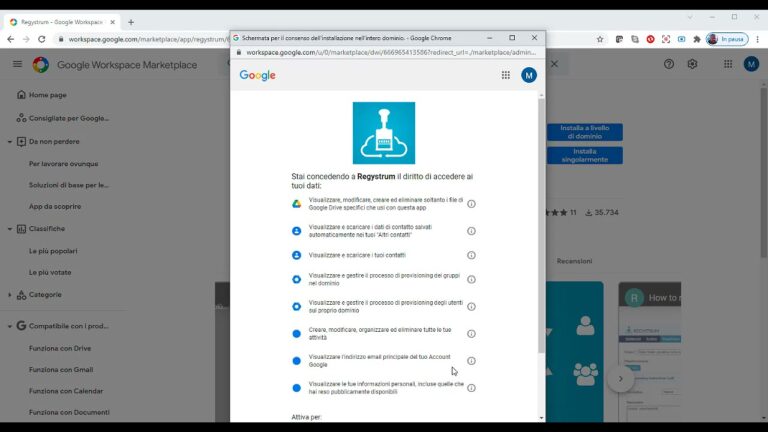The image size is (768, 432).
Task: Show info for group provisioning permission
Action: click(471, 279)
